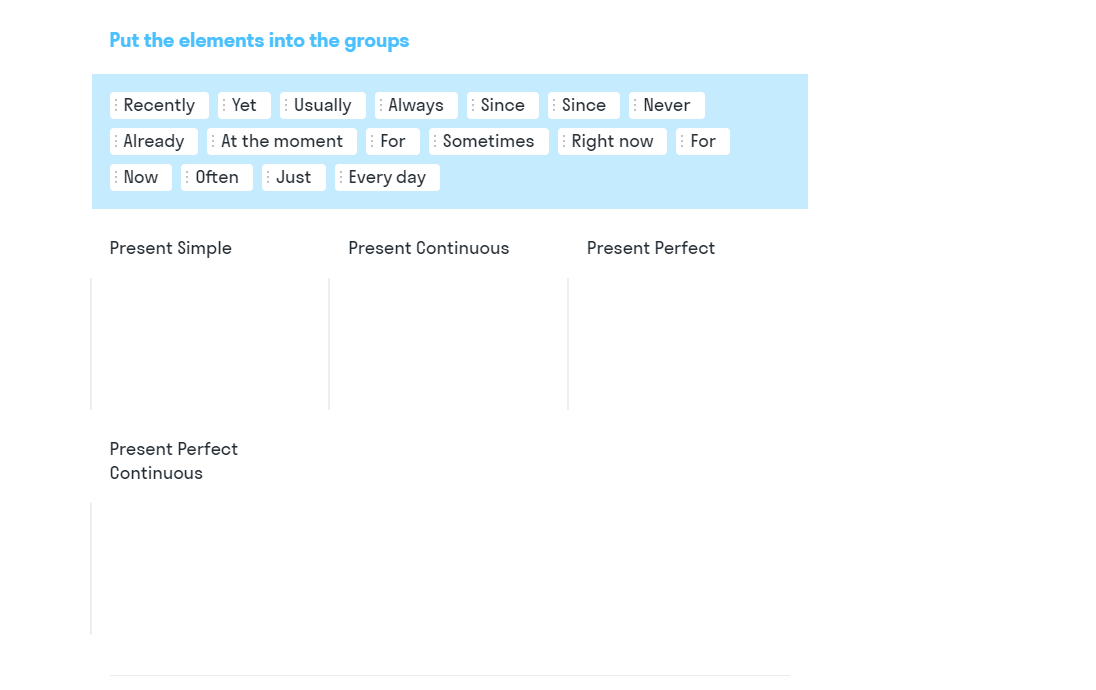Pick the 'Usually' chip
Screen dimensions: 1096x690
click(322, 106)
